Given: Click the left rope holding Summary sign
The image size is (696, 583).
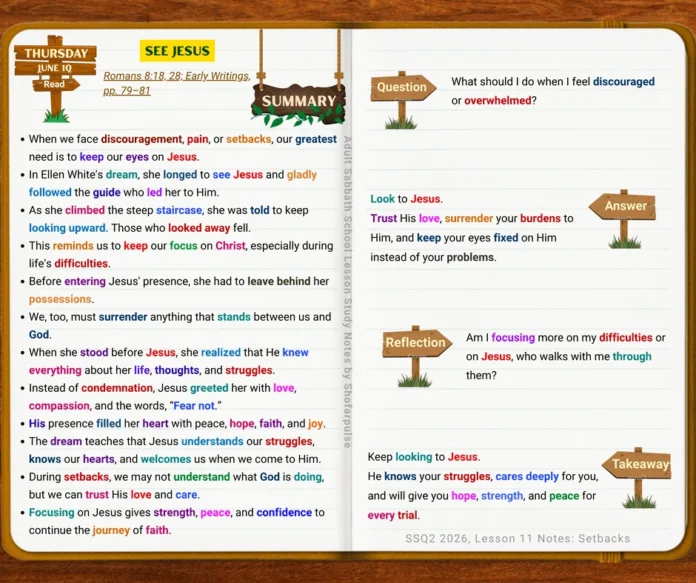Looking at the screenshot, I should pos(261,58).
